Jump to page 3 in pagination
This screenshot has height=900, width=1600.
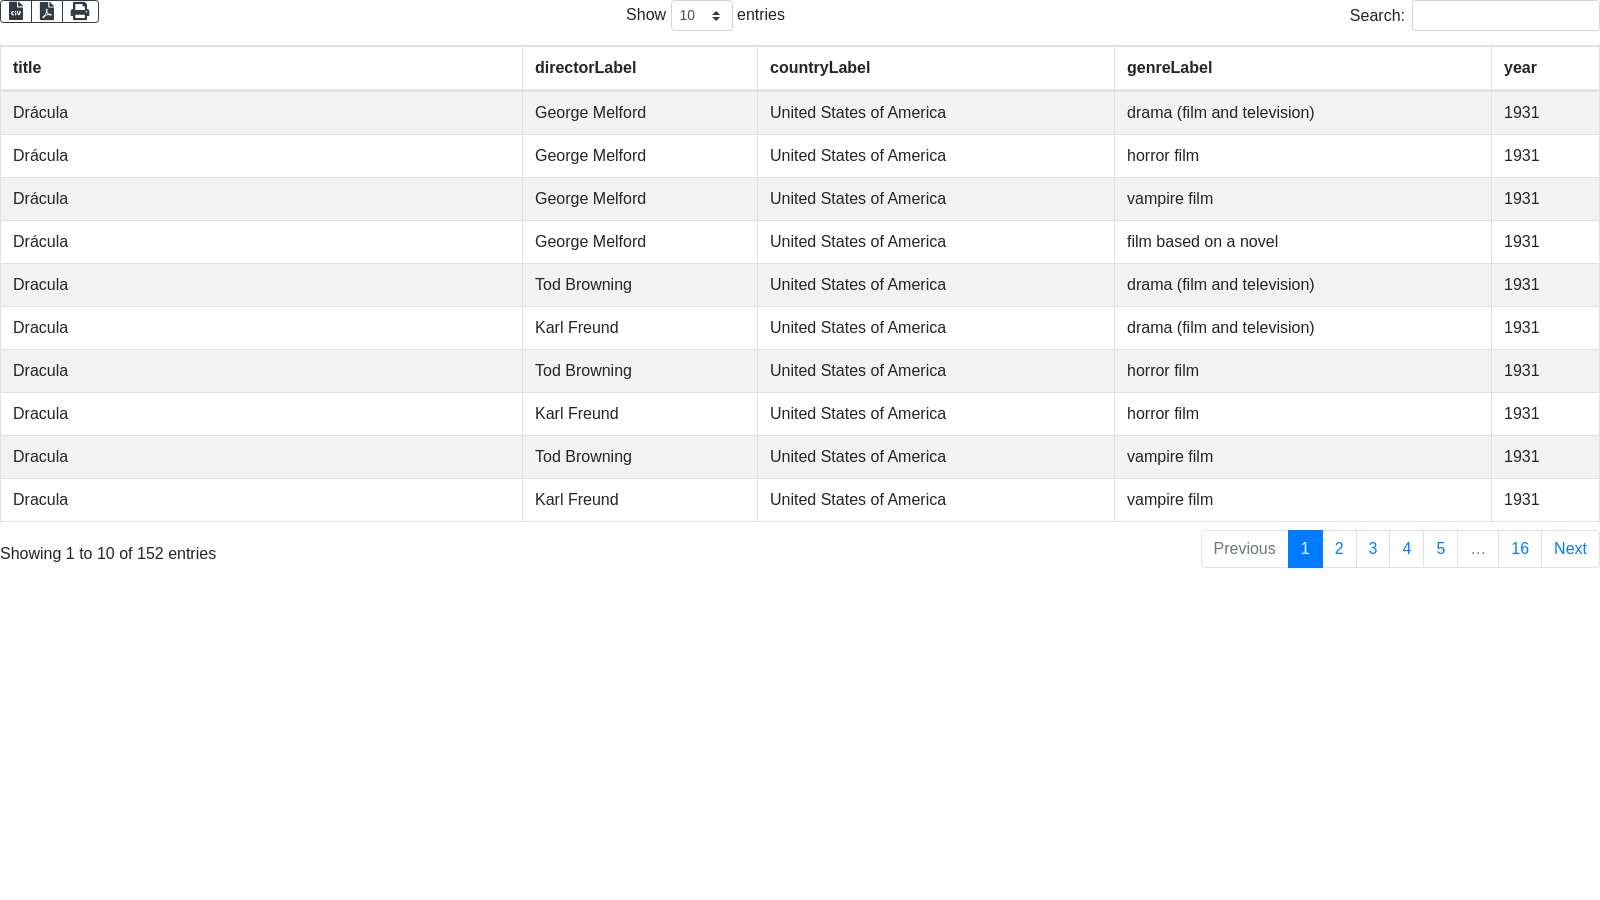[x=1373, y=549]
